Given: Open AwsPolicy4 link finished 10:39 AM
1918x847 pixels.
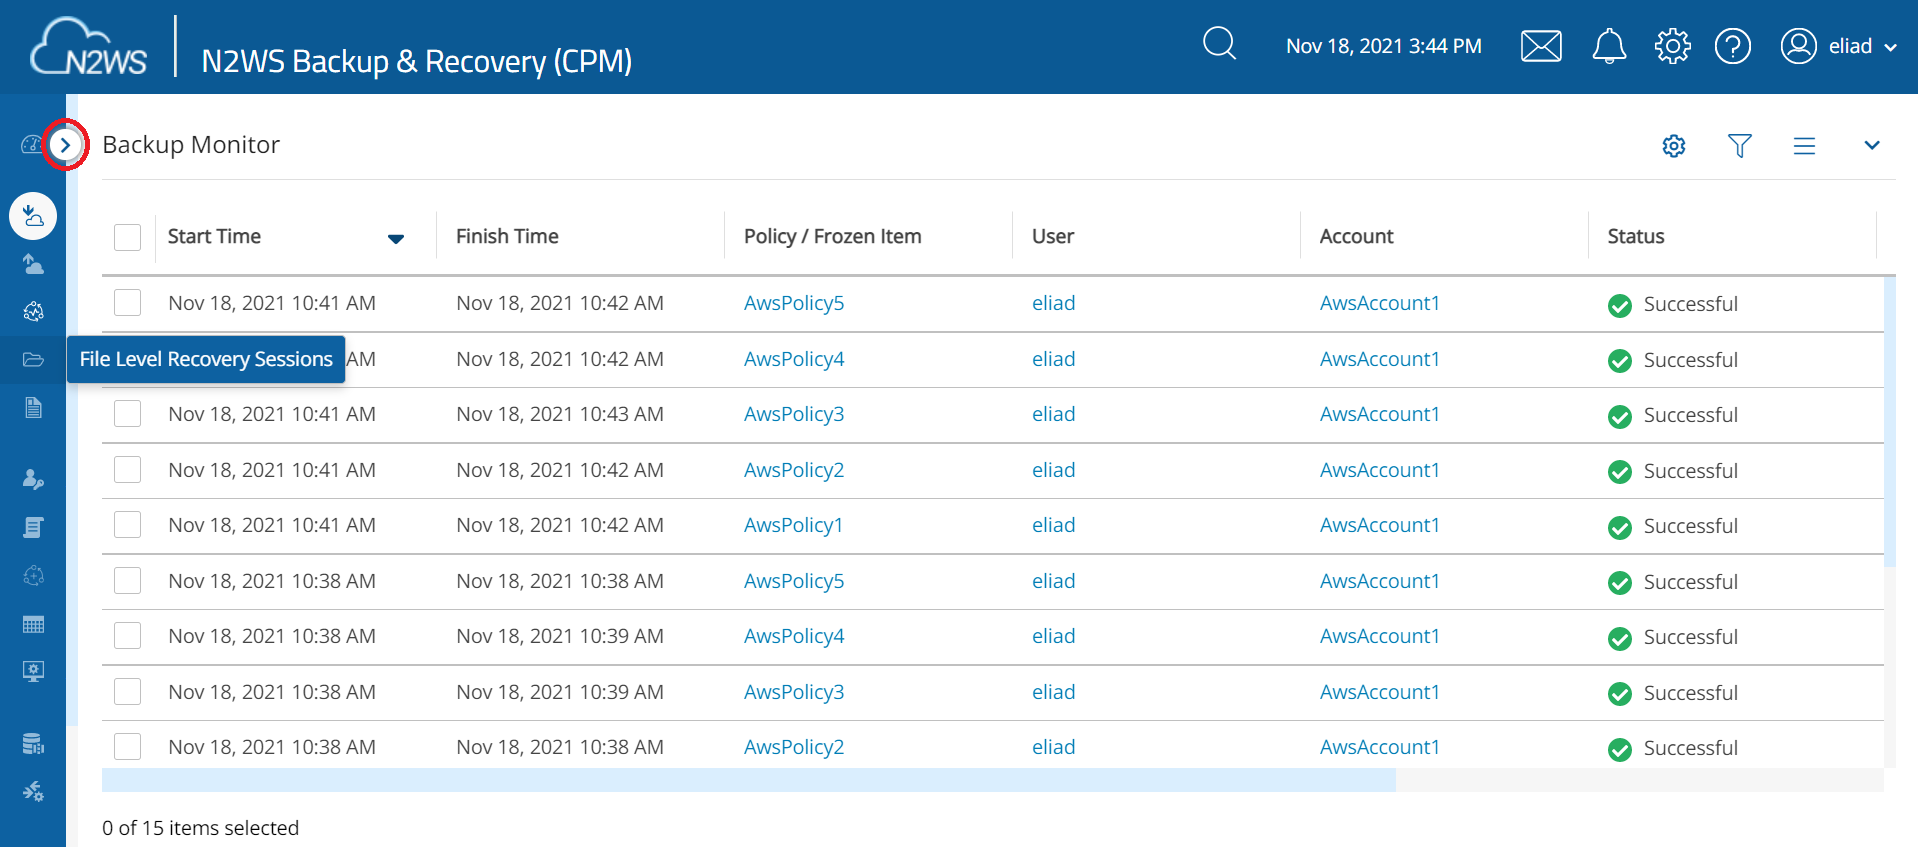Looking at the screenshot, I should pos(794,636).
